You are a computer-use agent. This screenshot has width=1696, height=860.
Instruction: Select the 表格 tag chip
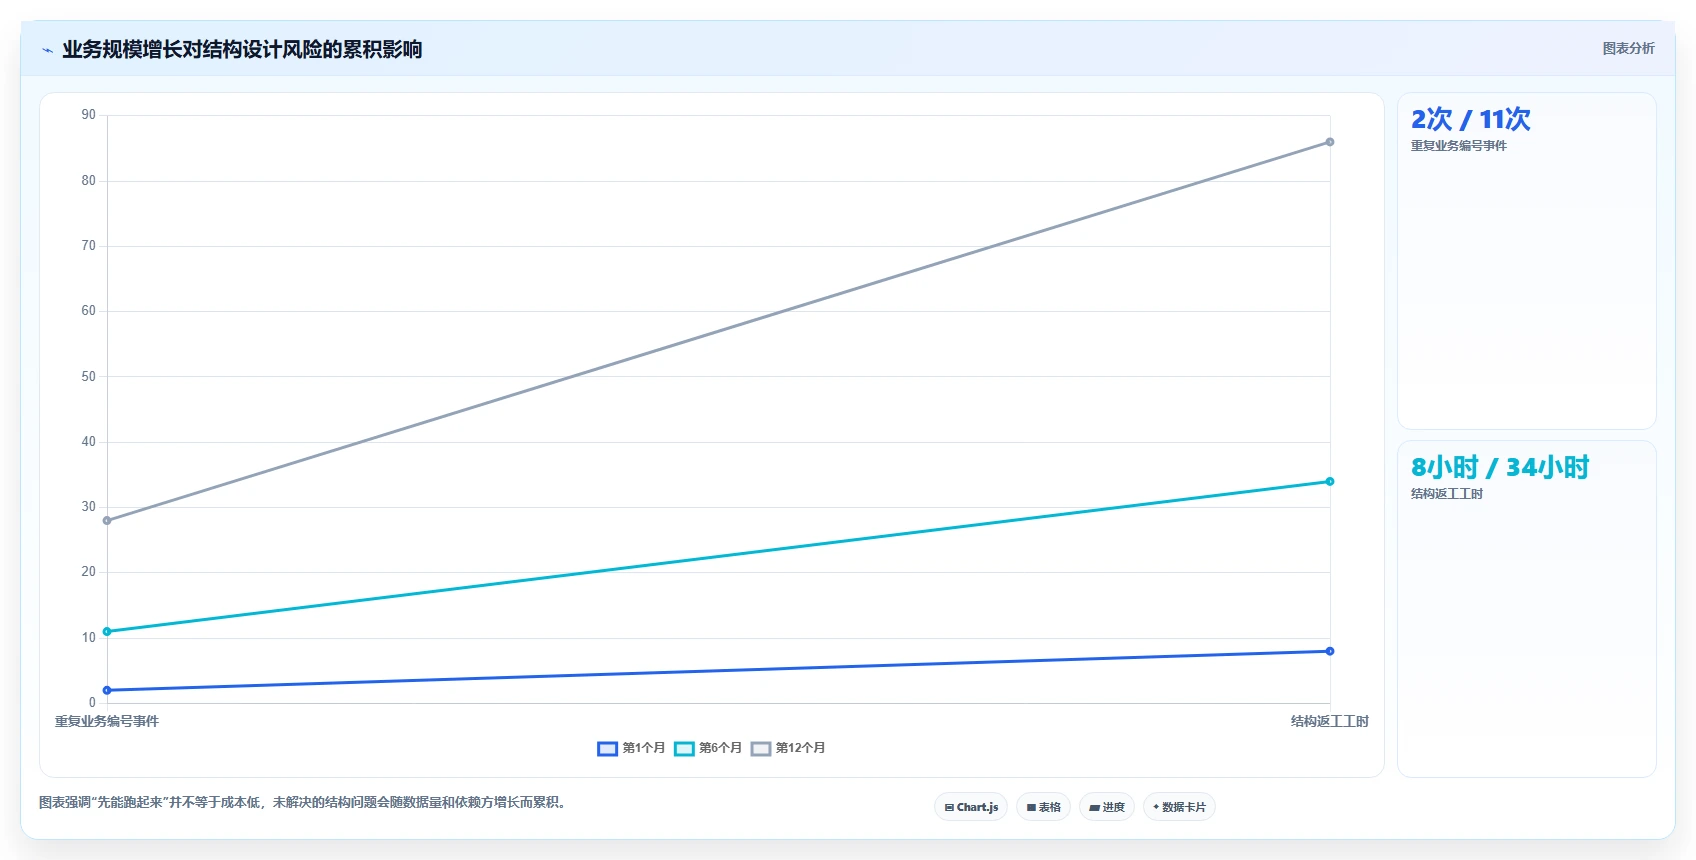pyautogui.click(x=1043, y=807)
